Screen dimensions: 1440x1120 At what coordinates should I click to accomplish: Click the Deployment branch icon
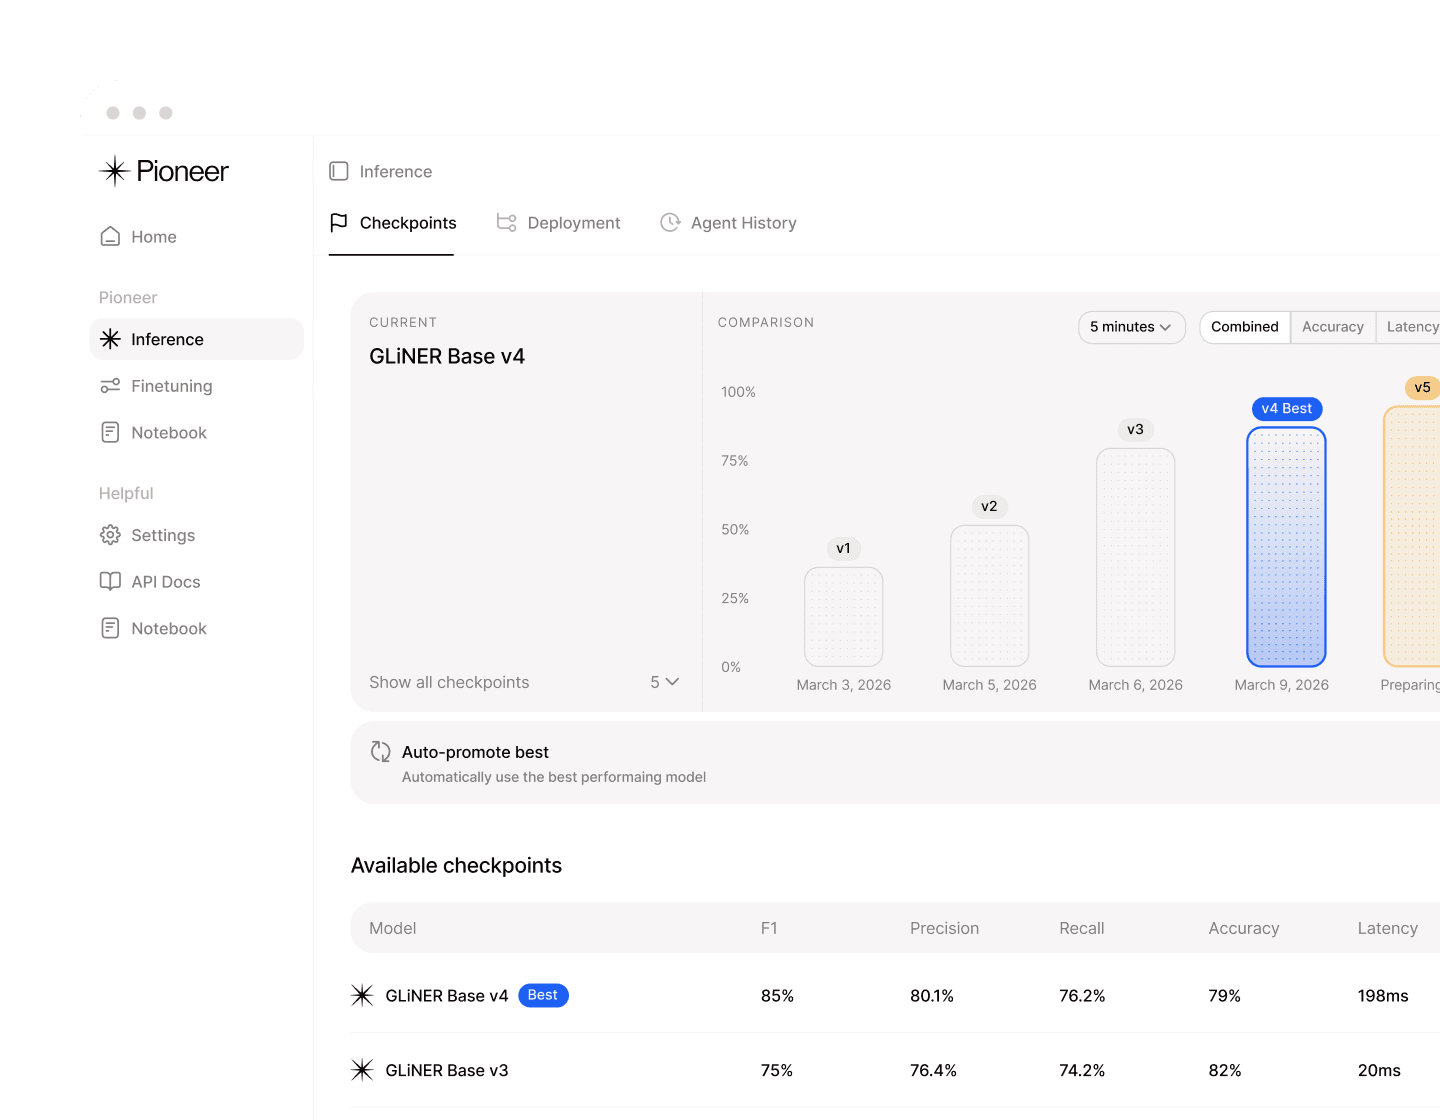click(507, 222)
